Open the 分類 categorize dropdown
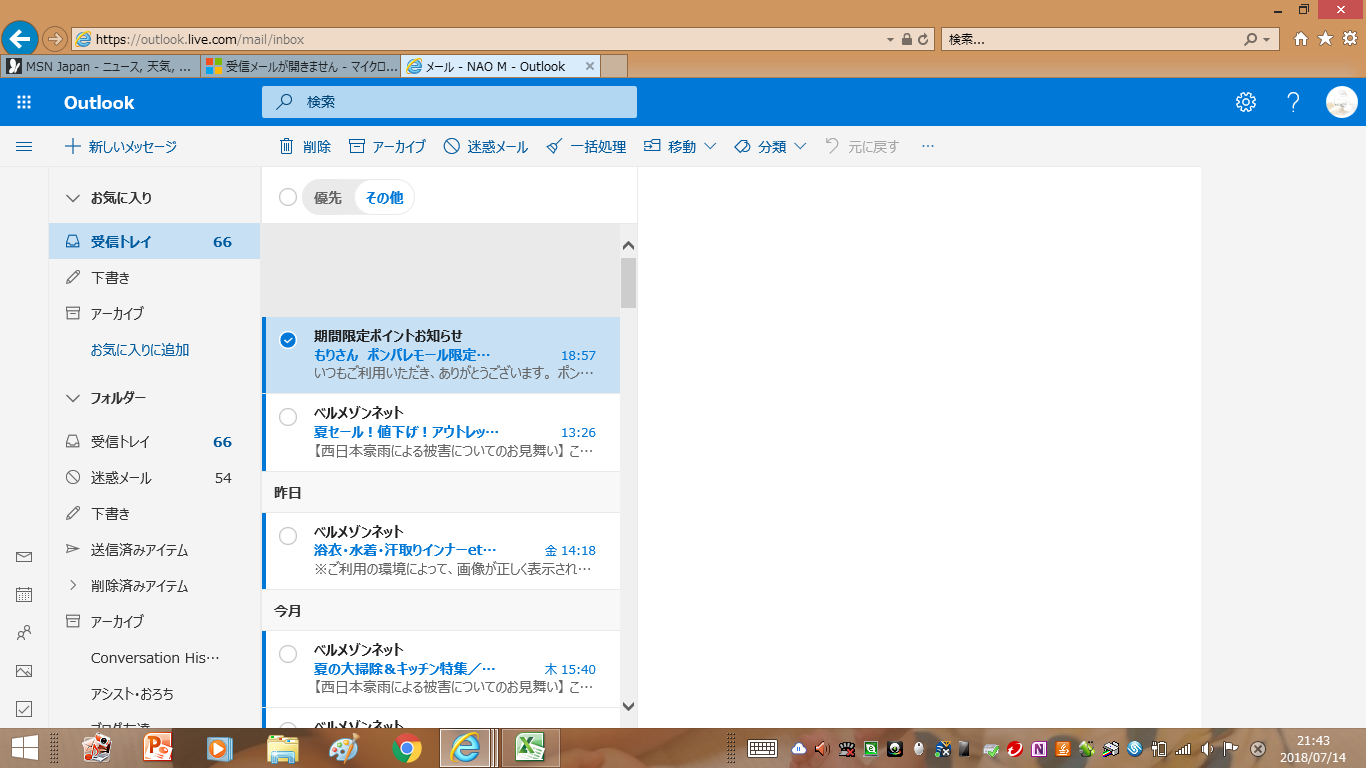Image resolution: width=1366 pixels, height=768 pixels. click(770, 146)
